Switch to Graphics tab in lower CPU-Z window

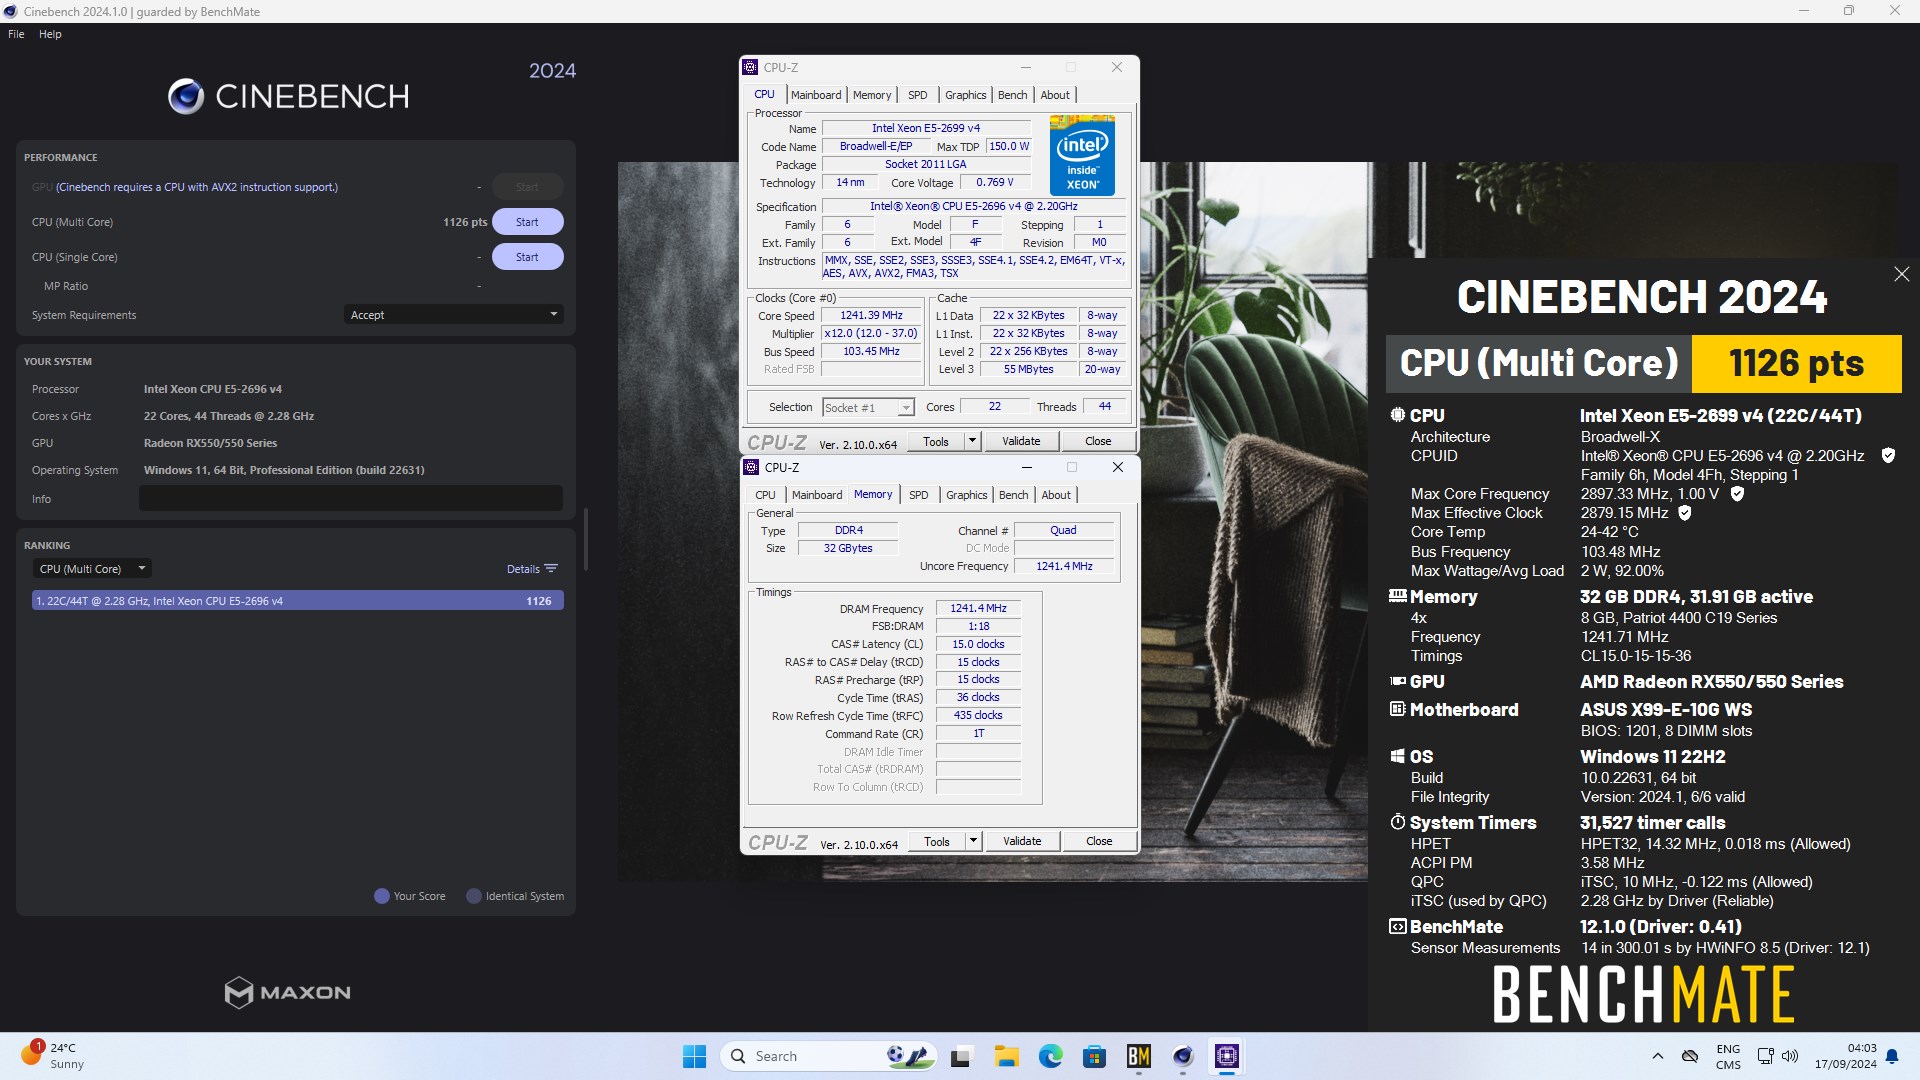click(966, 495)
